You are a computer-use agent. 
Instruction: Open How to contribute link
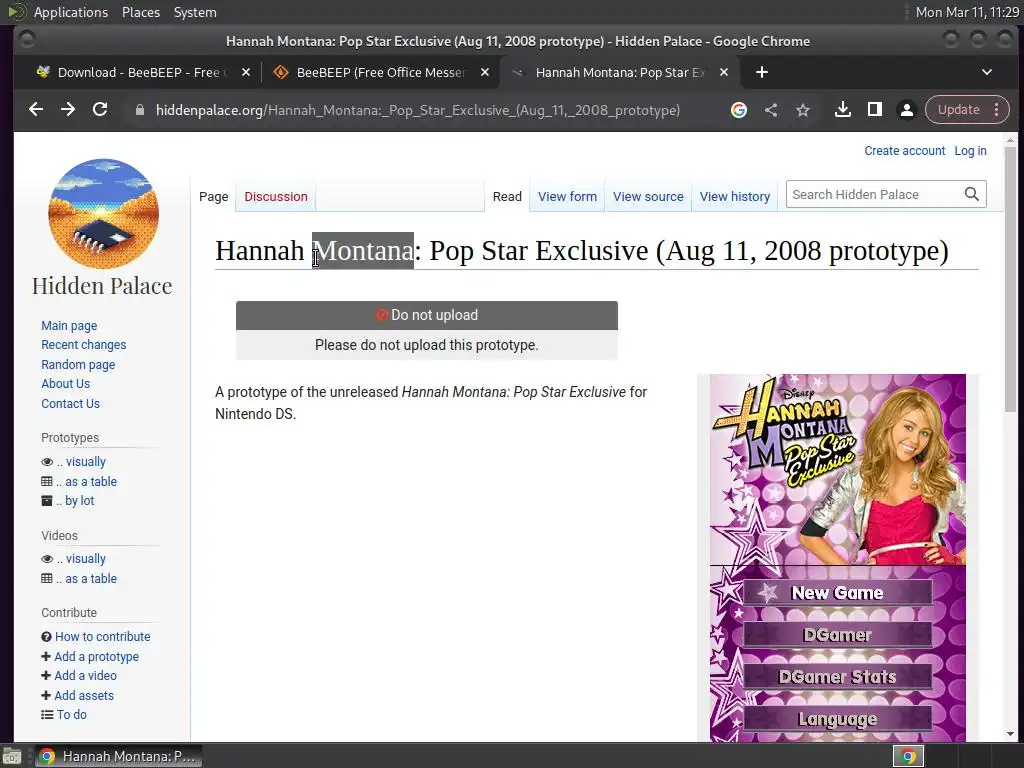coord(103,636)
